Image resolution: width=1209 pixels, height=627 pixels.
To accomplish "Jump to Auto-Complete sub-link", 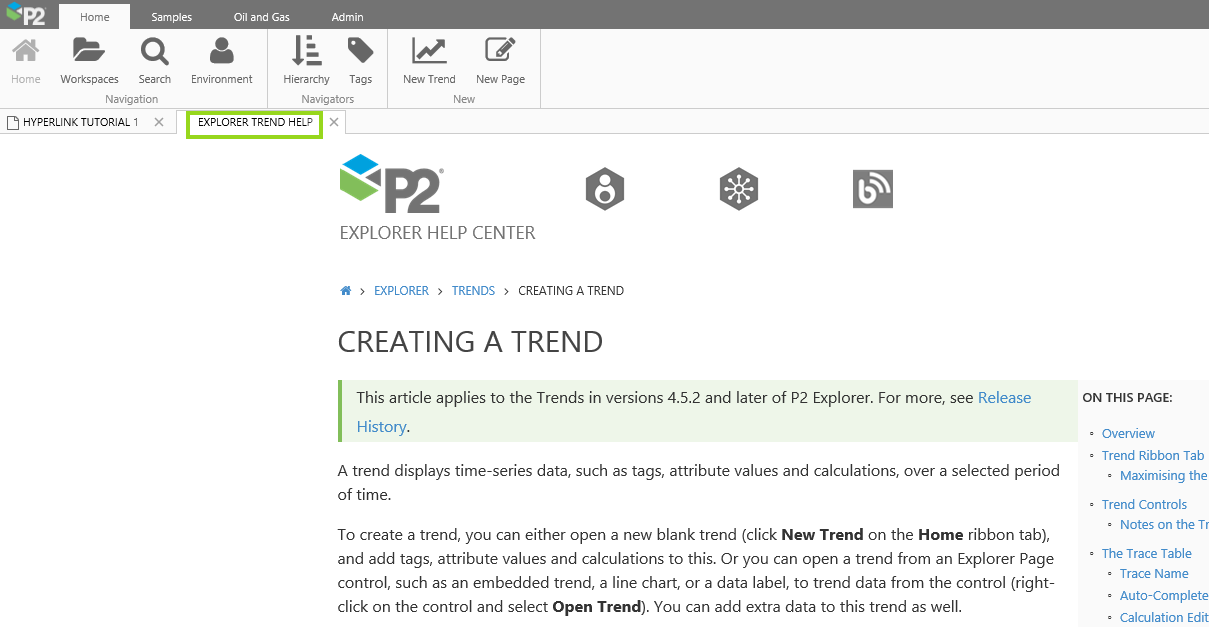I will pos(1164,596).
